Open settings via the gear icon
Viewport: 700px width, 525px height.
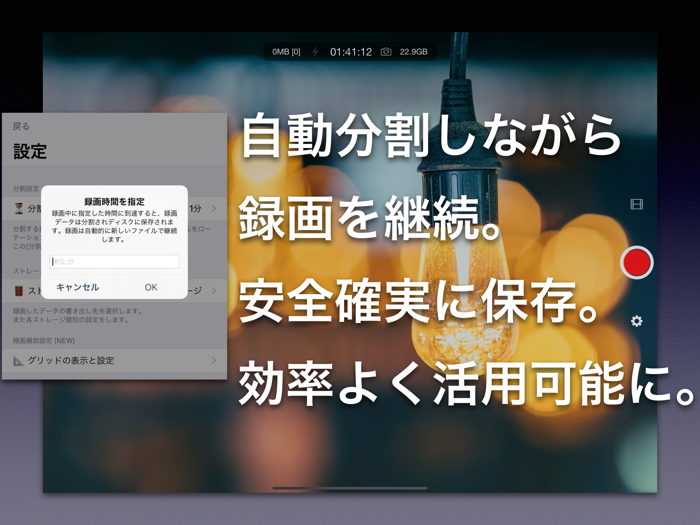637,321
